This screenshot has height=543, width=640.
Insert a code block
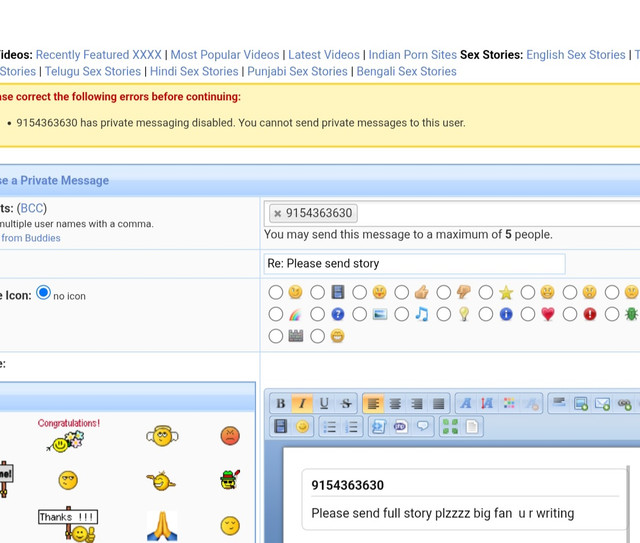point(379,427)
